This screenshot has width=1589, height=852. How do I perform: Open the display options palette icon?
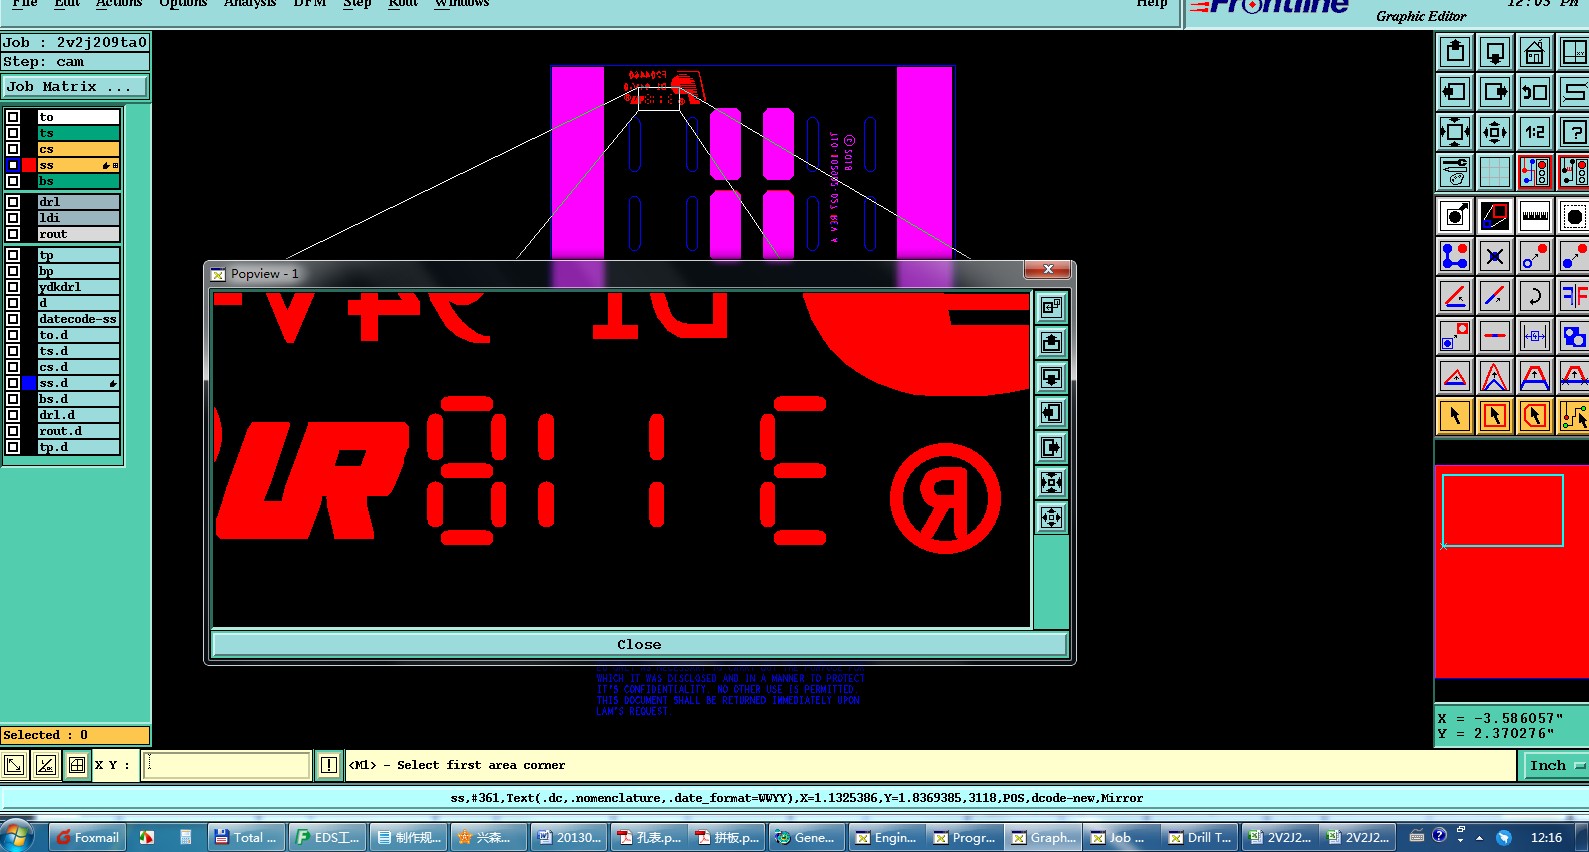[1455, 172]
